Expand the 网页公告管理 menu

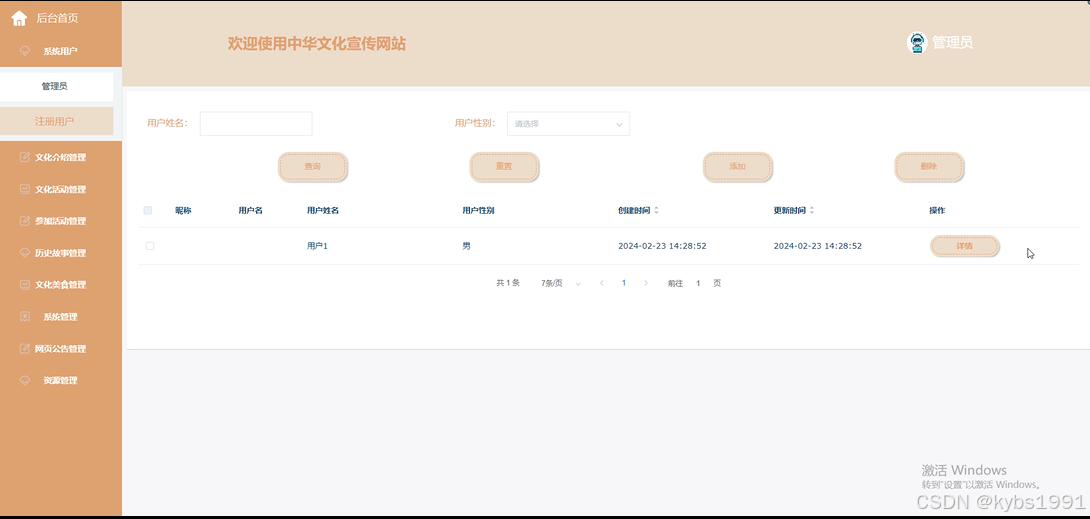click(60, 348)
